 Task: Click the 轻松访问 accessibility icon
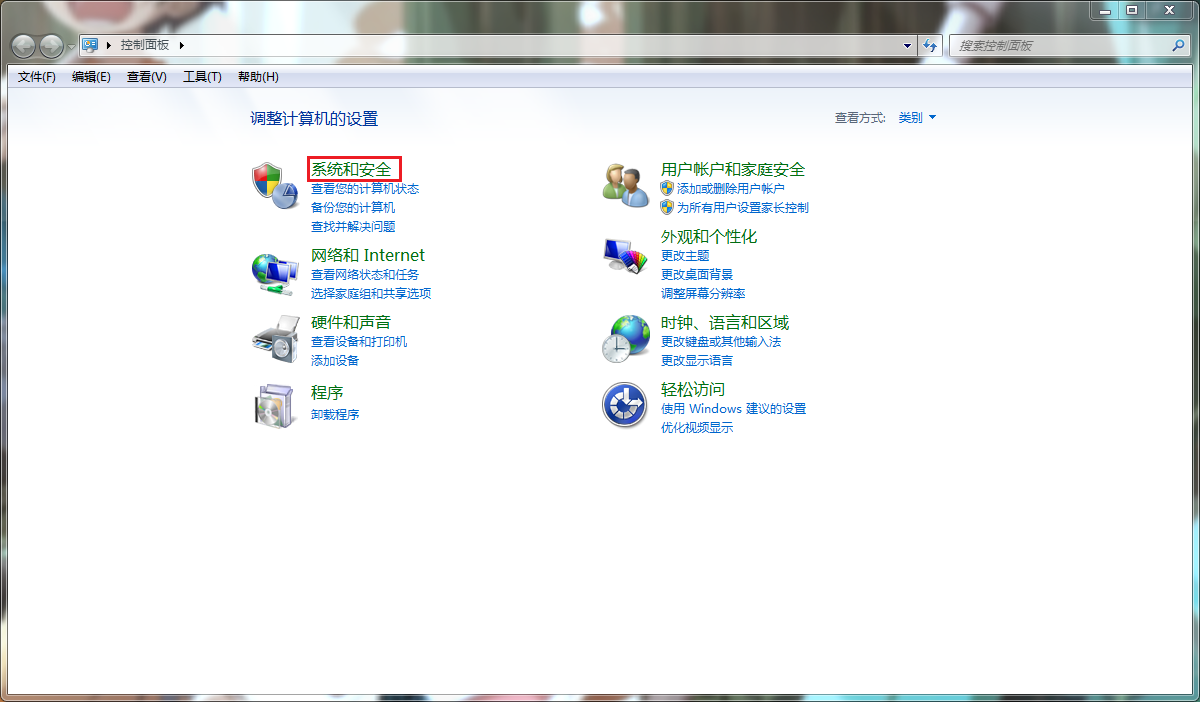[x=624, y=406]
